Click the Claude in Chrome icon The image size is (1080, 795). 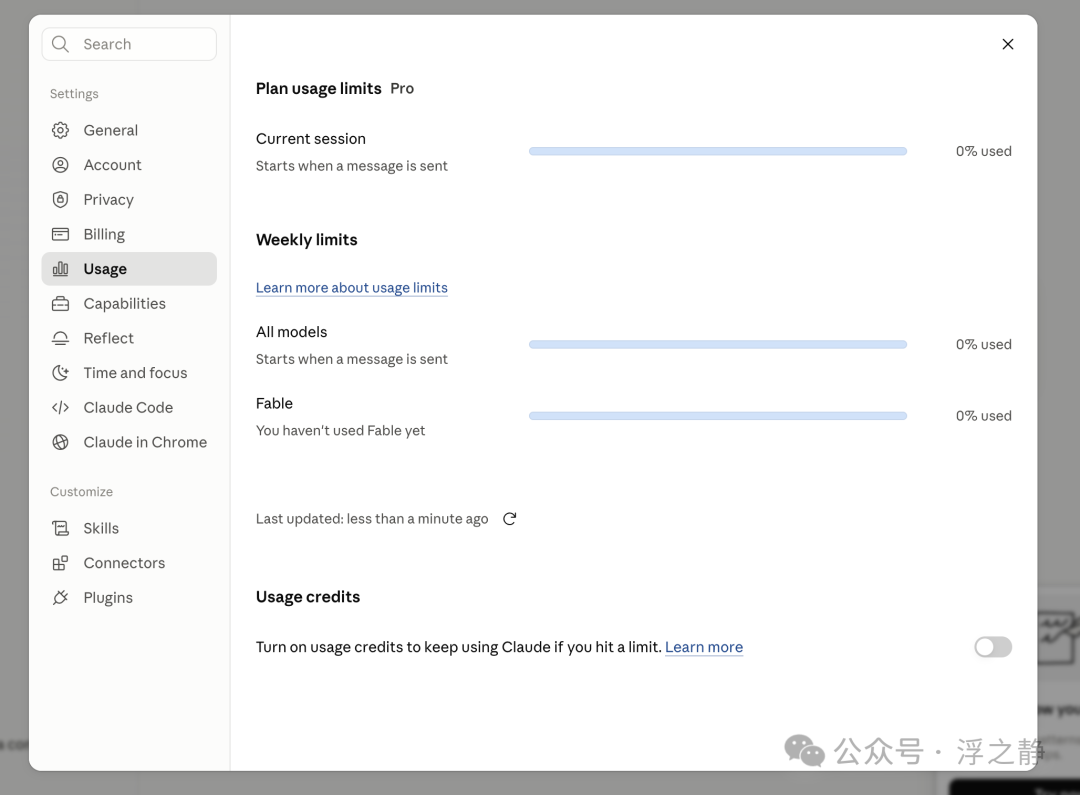61,442
